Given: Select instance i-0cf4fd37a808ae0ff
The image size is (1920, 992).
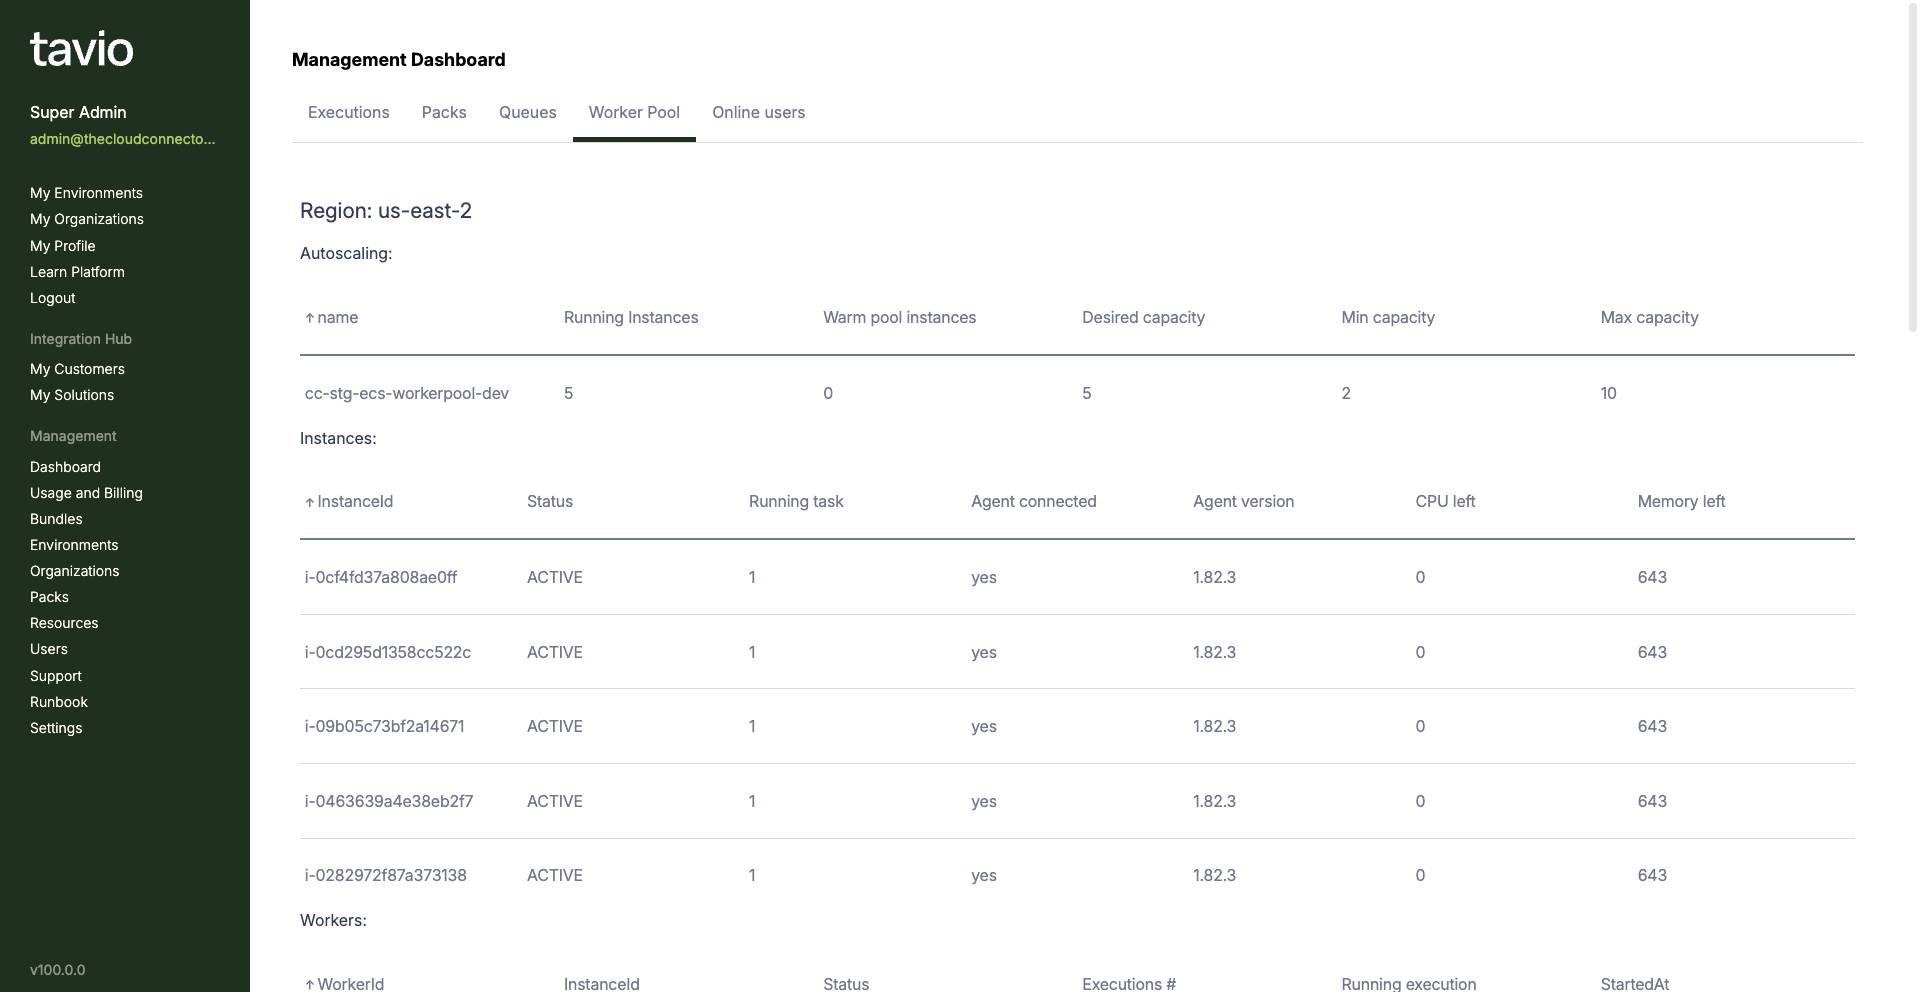Looking at the screenshot, I should pos(381,578).
